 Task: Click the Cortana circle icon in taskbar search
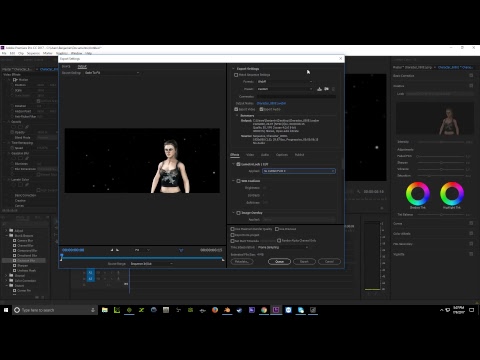pos(17,310)
